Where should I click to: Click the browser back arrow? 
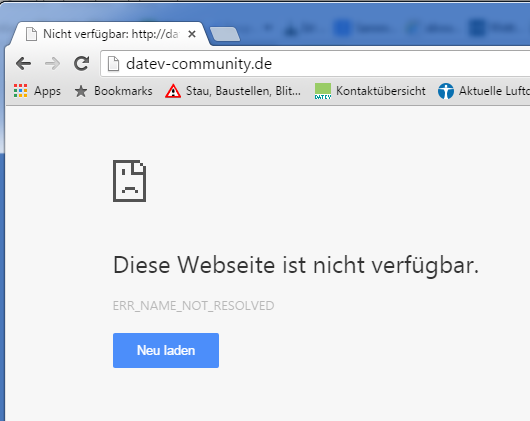[23, 63]
